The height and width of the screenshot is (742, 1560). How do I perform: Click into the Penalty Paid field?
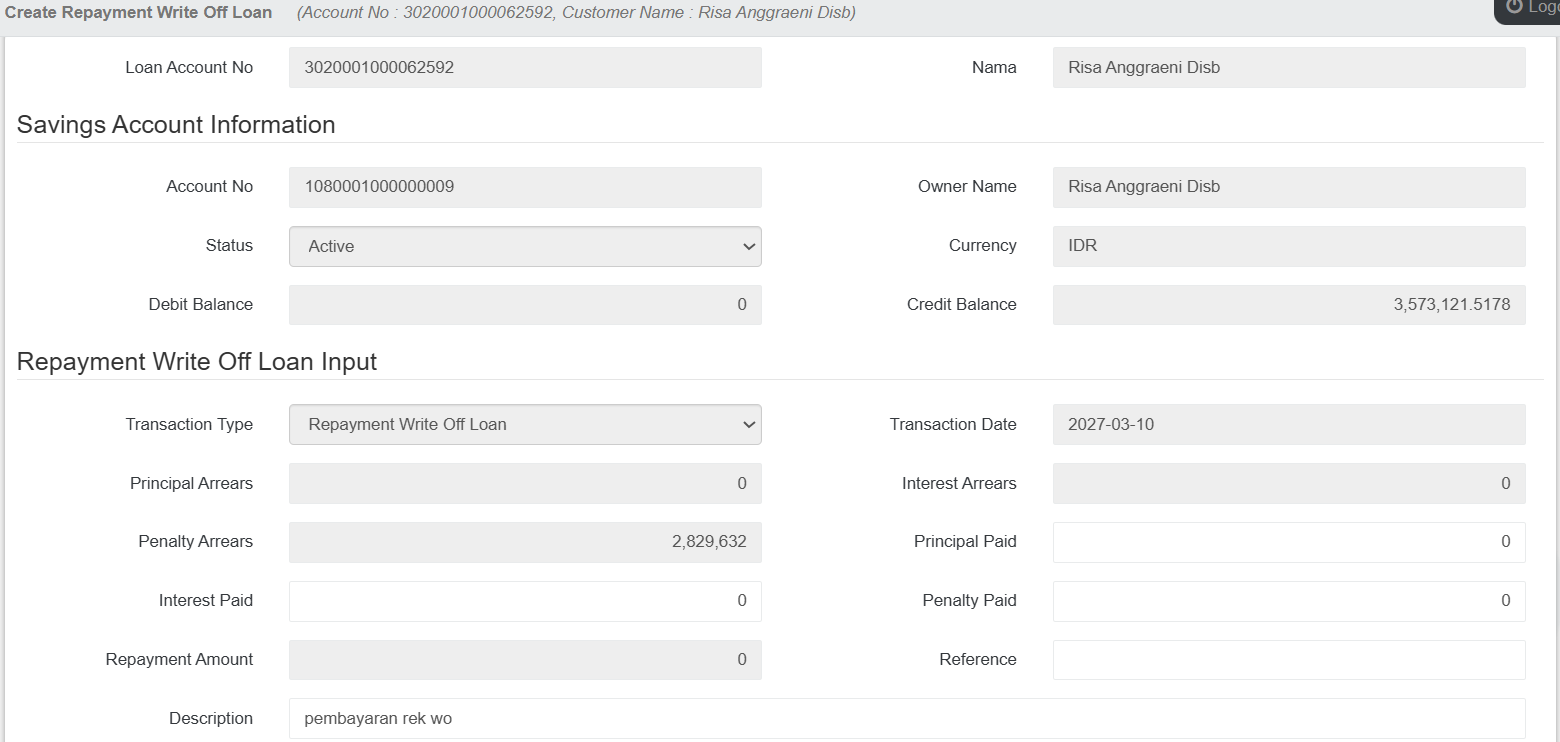coord(1288,600)
